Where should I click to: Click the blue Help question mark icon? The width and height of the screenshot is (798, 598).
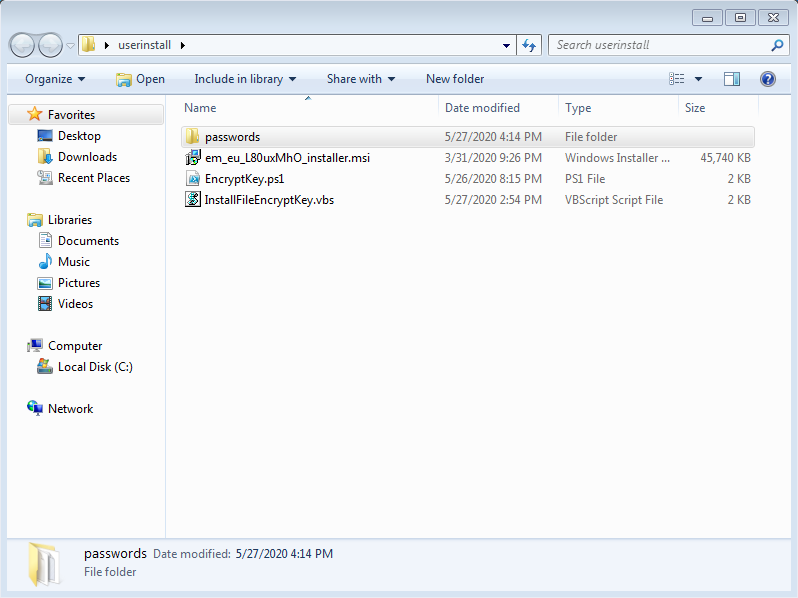768,79
